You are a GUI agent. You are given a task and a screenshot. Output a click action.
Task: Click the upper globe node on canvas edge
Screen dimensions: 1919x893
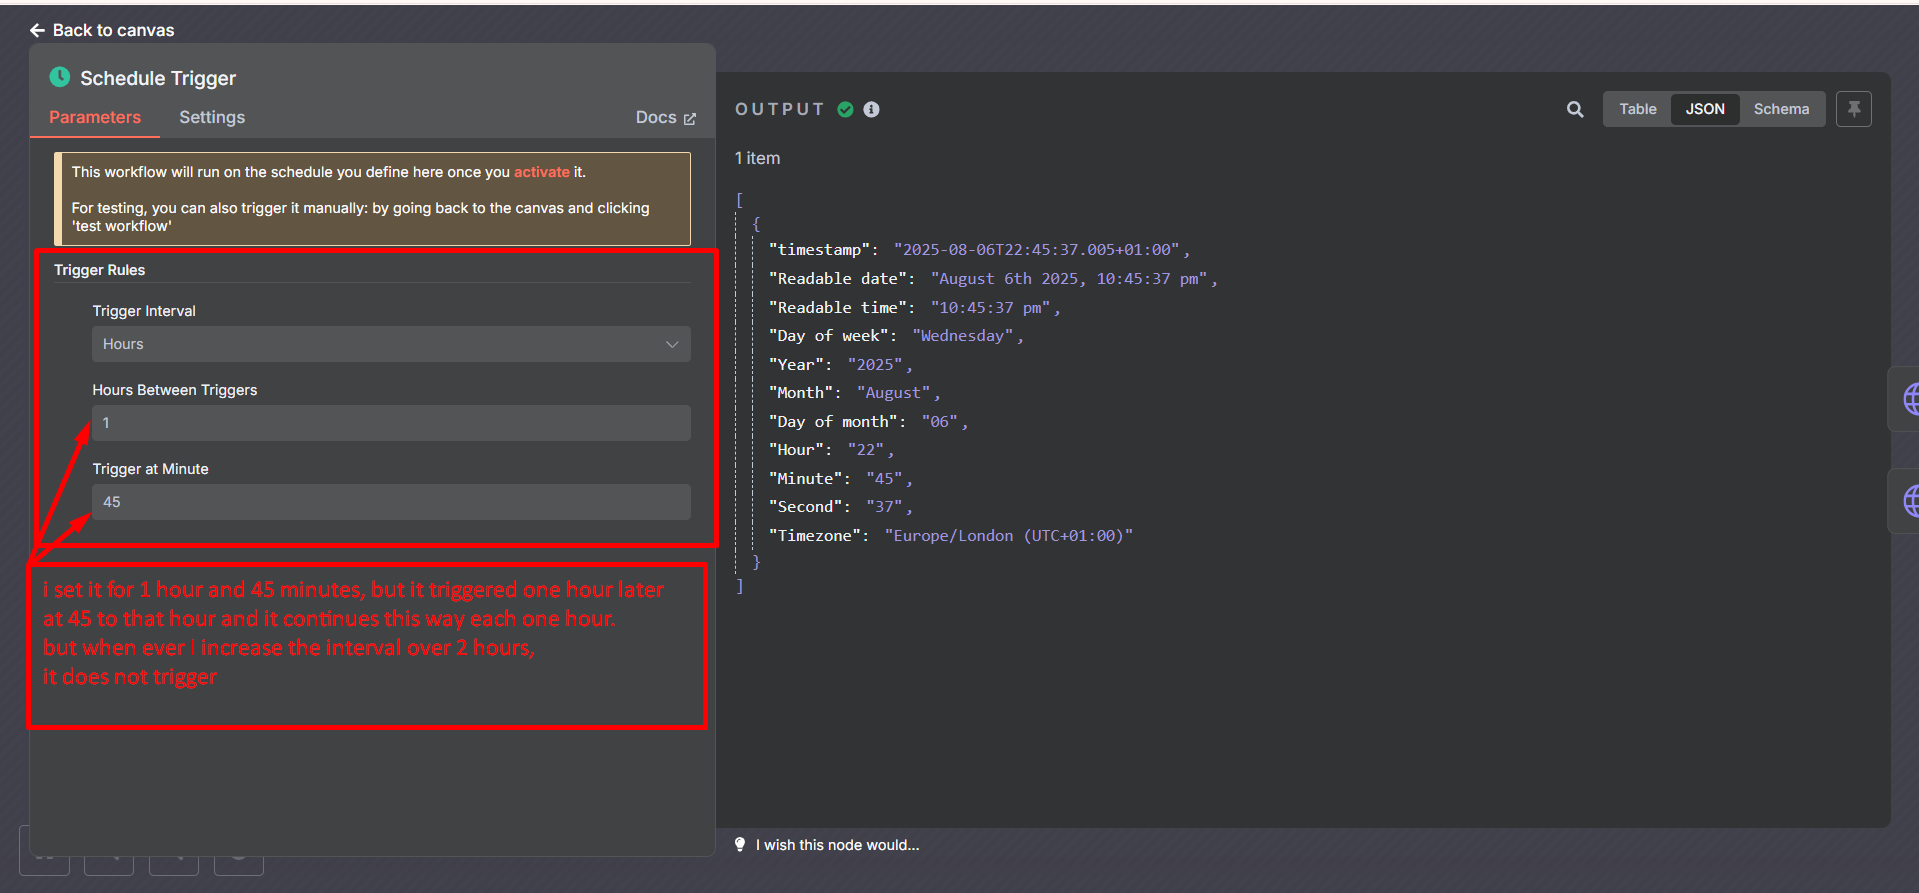point(1909,399)
